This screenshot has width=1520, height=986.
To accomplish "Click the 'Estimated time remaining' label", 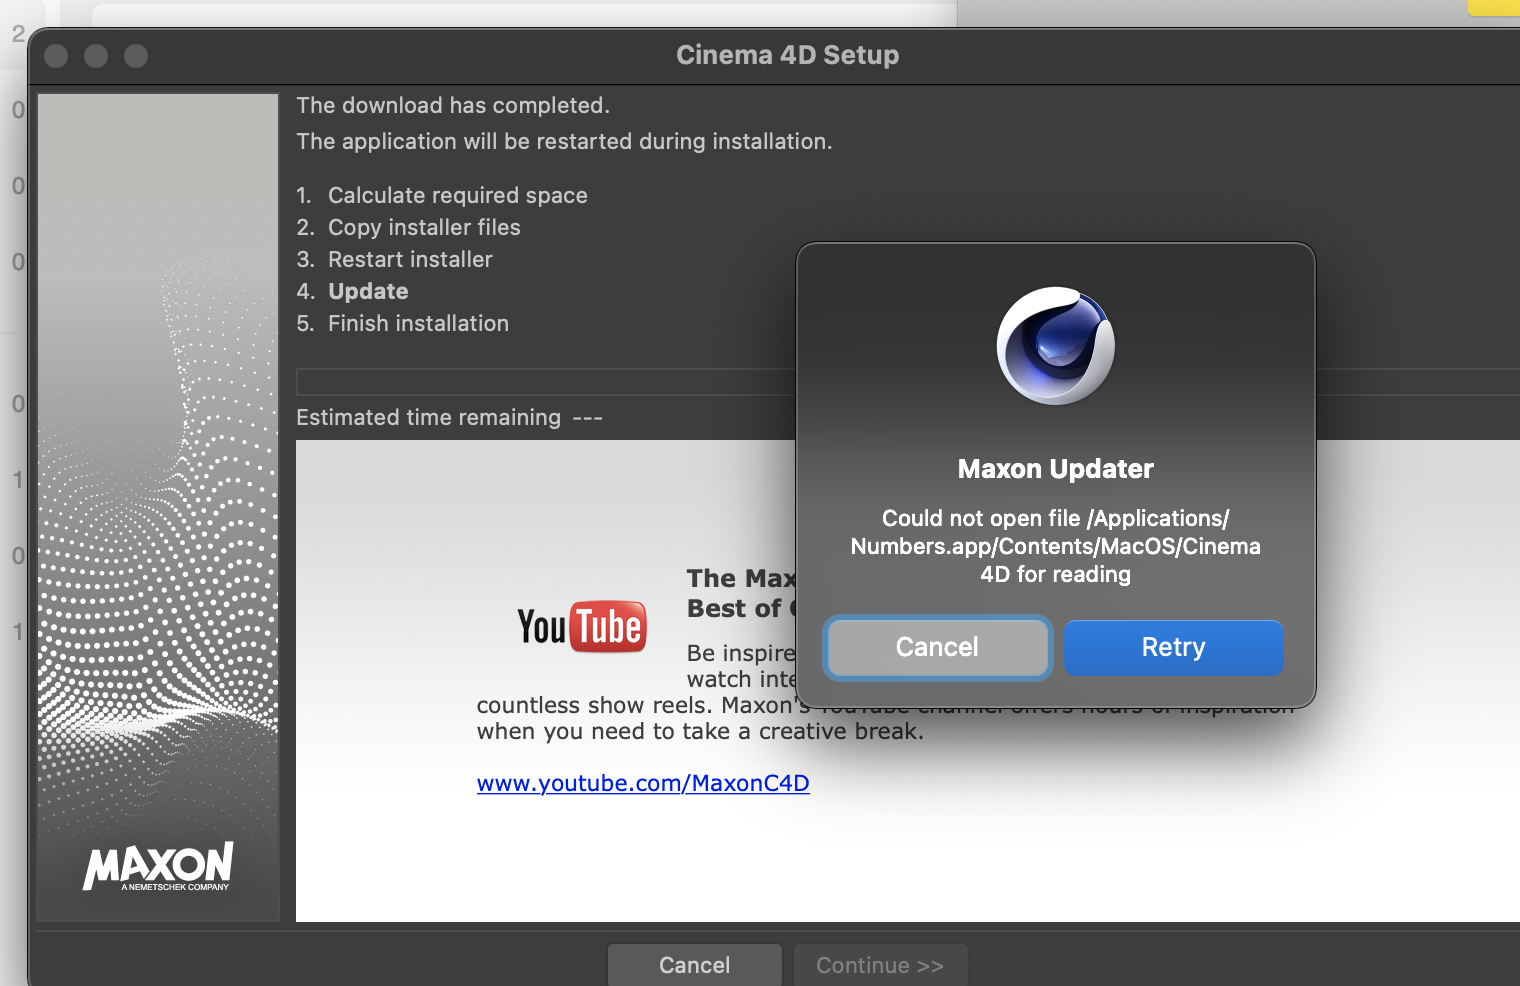I will 428,417.
